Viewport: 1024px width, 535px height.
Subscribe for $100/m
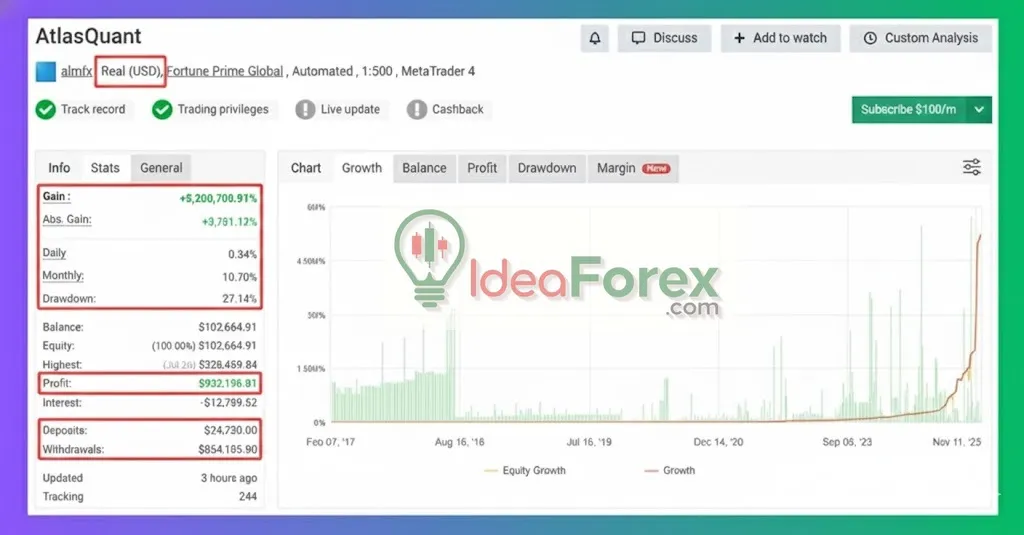tap(908, 110)
